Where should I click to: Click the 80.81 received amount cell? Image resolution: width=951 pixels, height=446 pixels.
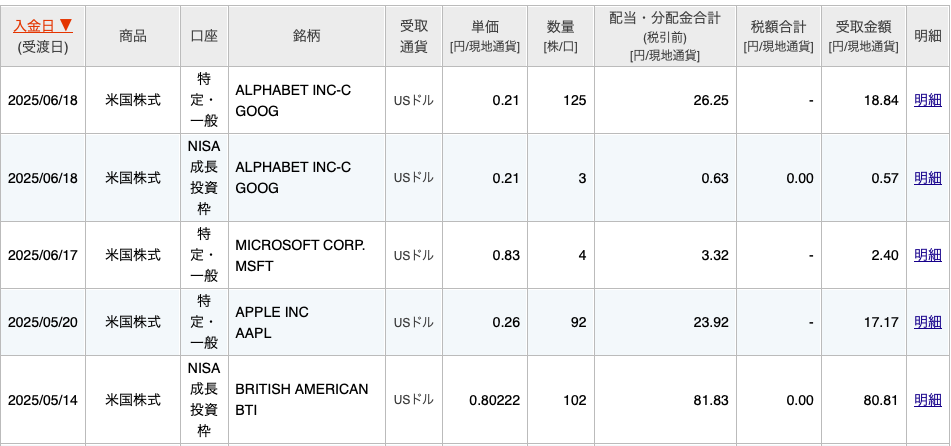(x=864, y=400)
